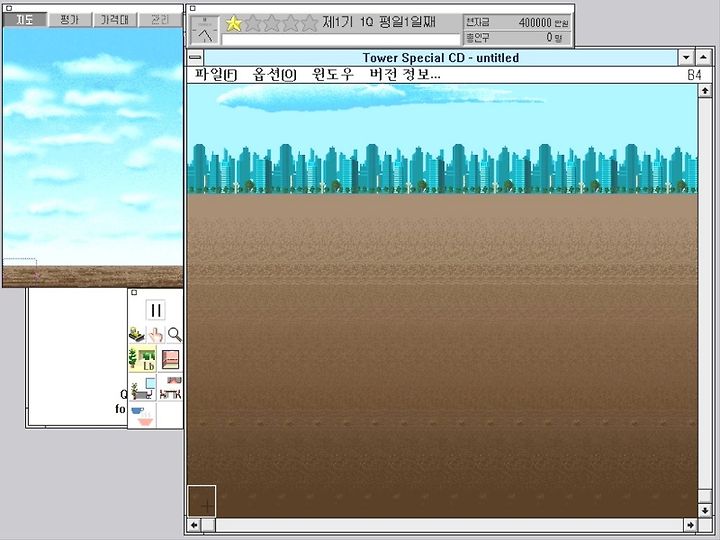
Task: Select the pointing hand tool
Action: tap(156, 334)
